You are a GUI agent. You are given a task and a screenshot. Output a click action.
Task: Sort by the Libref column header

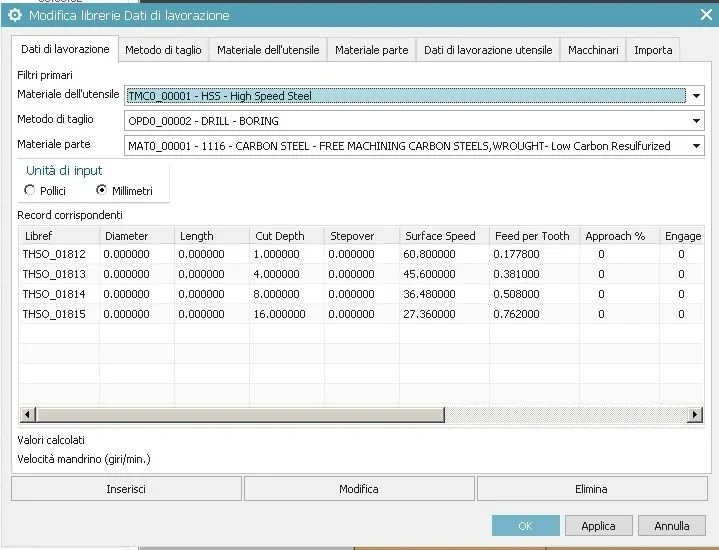pyautogui.click(x=59, y=236)
